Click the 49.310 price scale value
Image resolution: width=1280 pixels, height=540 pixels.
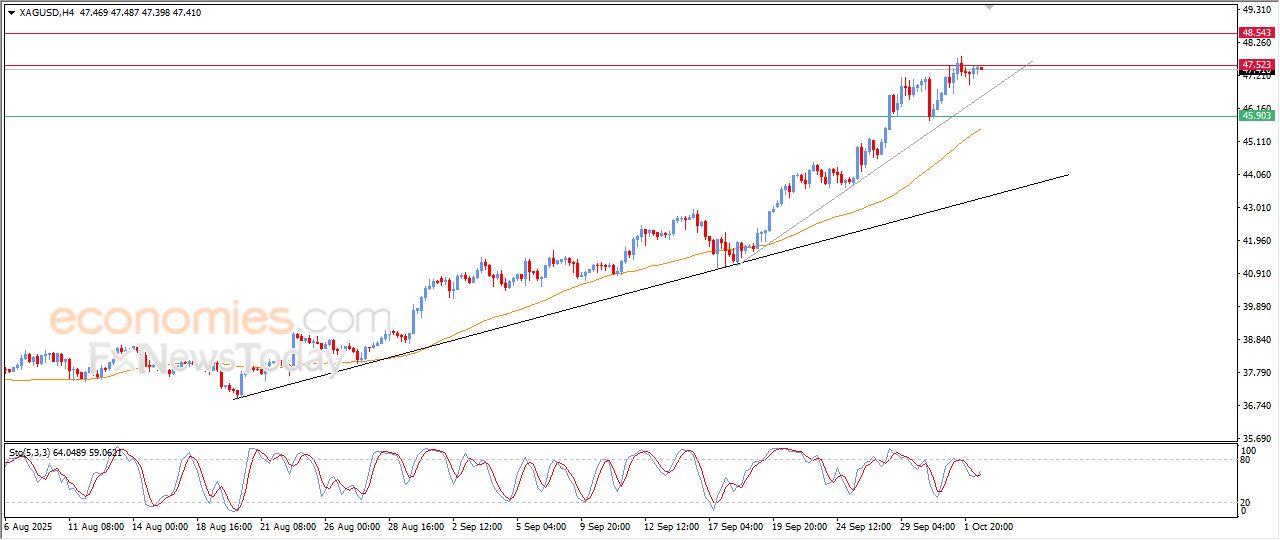(x=1255, y=10)
